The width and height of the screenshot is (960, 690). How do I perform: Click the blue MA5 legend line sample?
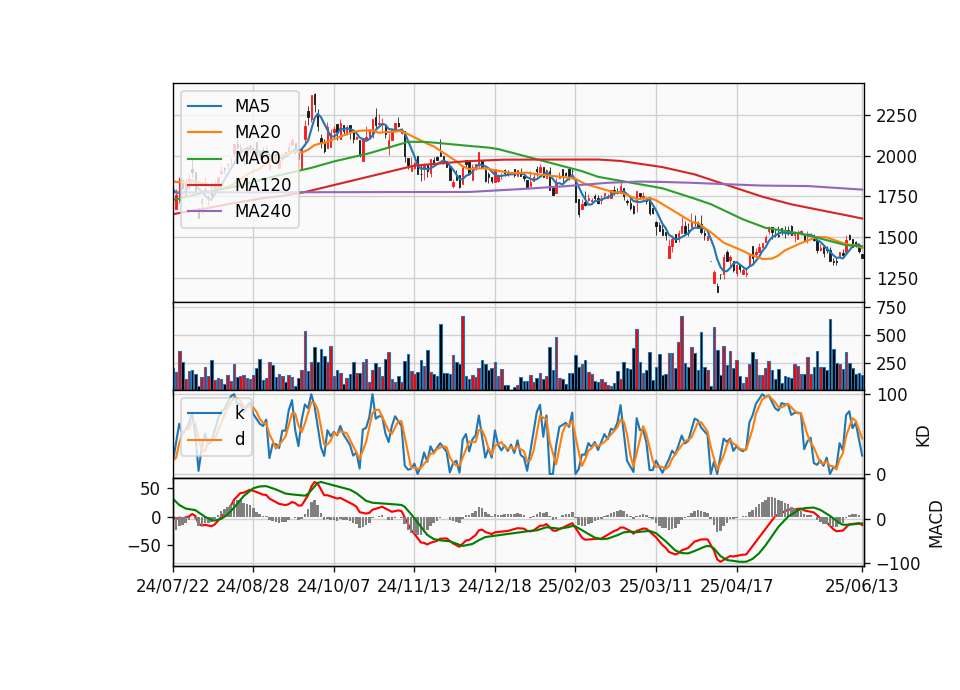[204, 106]
